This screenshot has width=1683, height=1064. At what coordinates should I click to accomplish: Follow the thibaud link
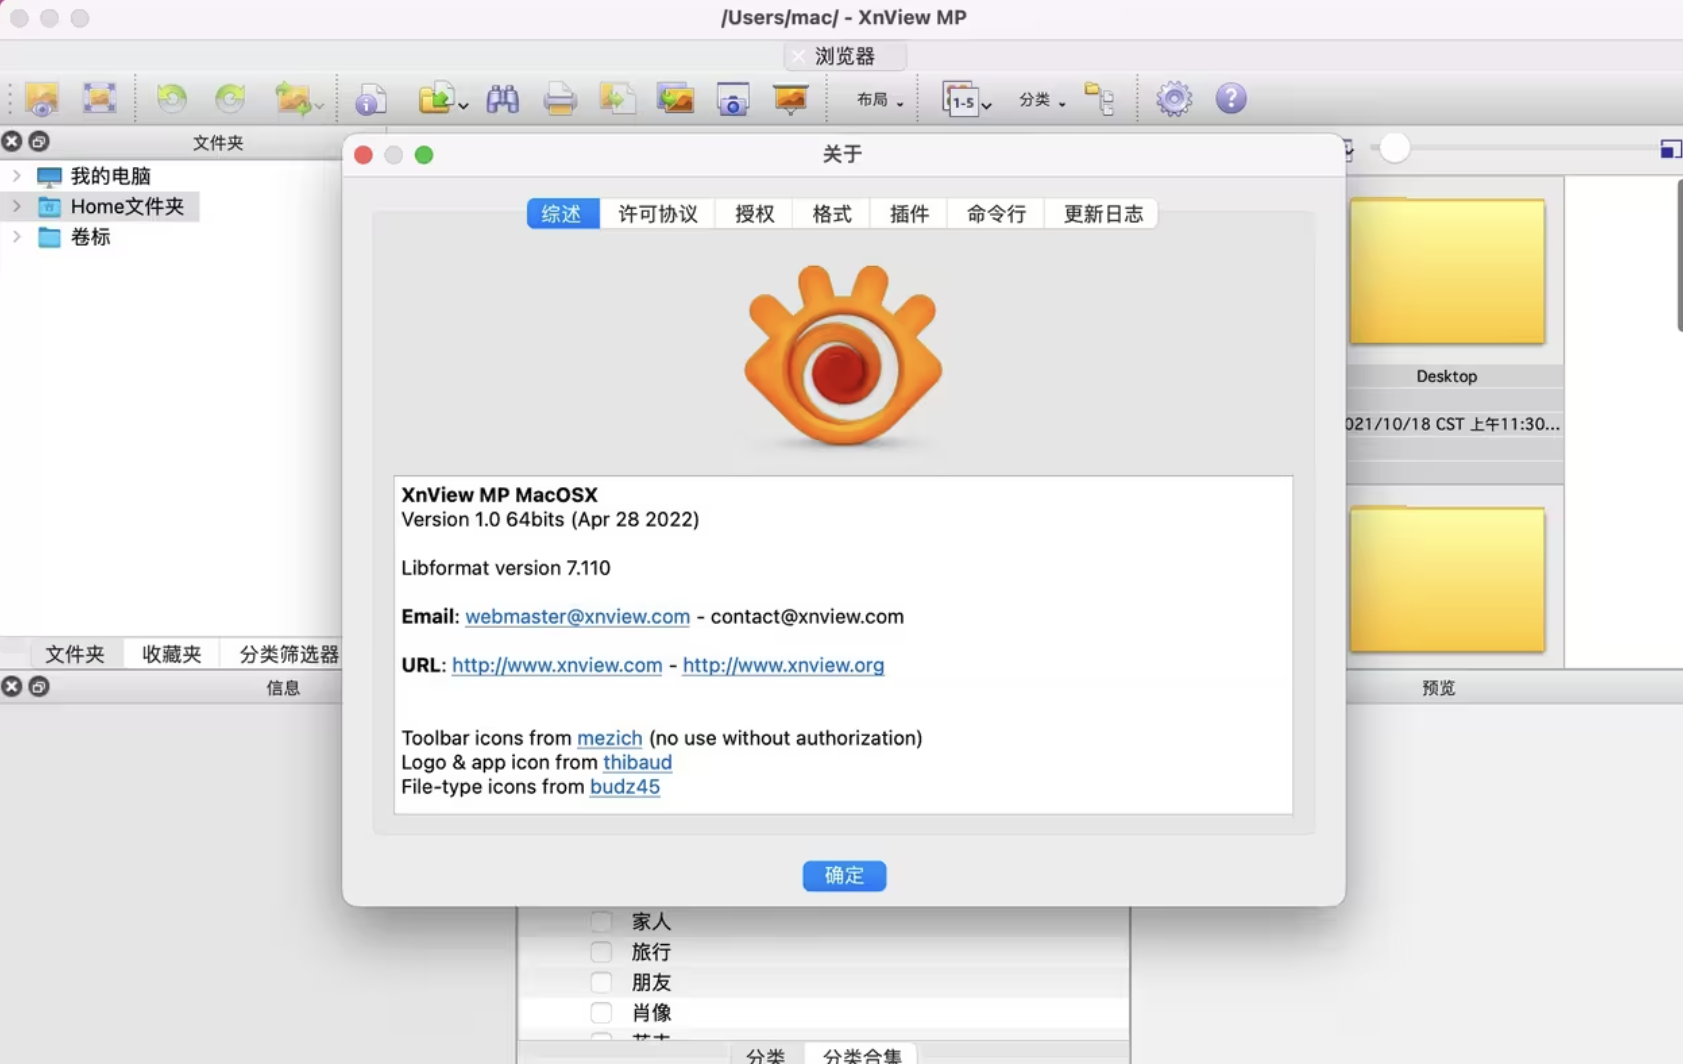(637, 762)
